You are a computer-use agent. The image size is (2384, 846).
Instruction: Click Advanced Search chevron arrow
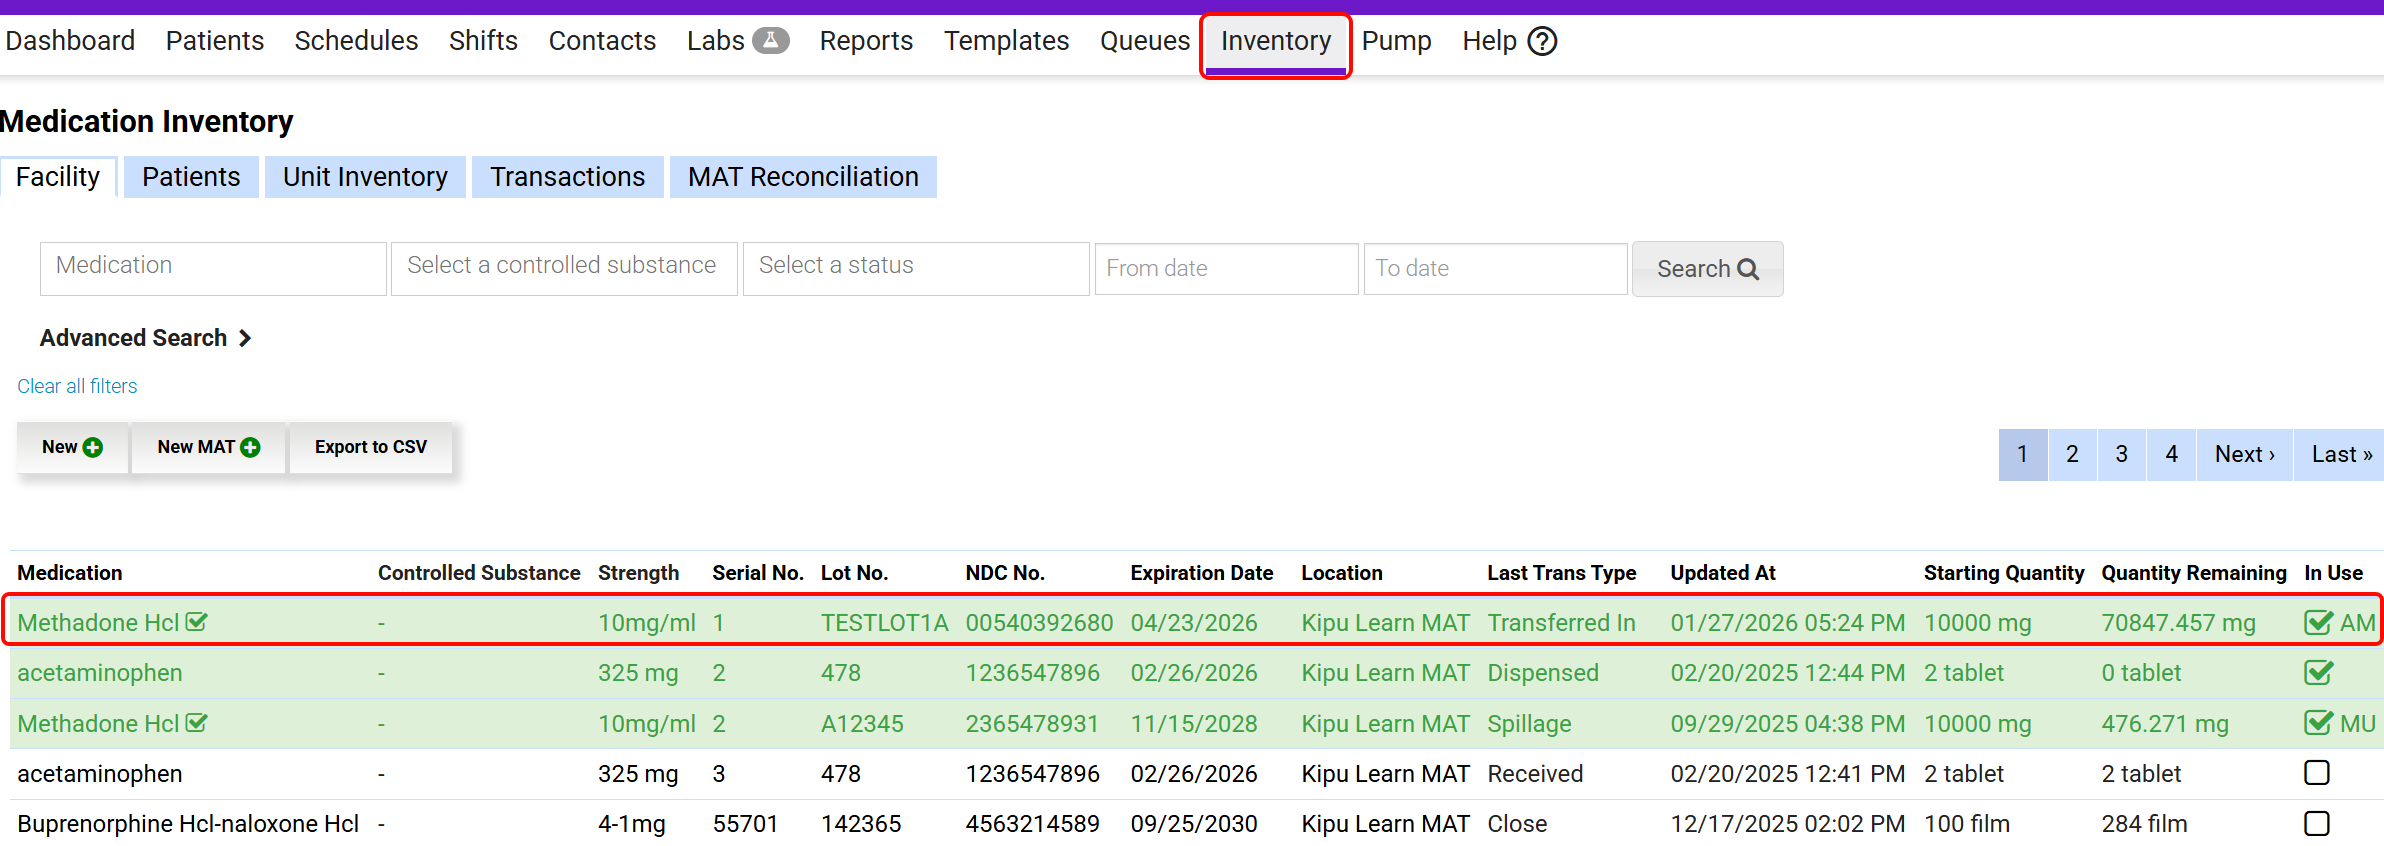(245, 339)
